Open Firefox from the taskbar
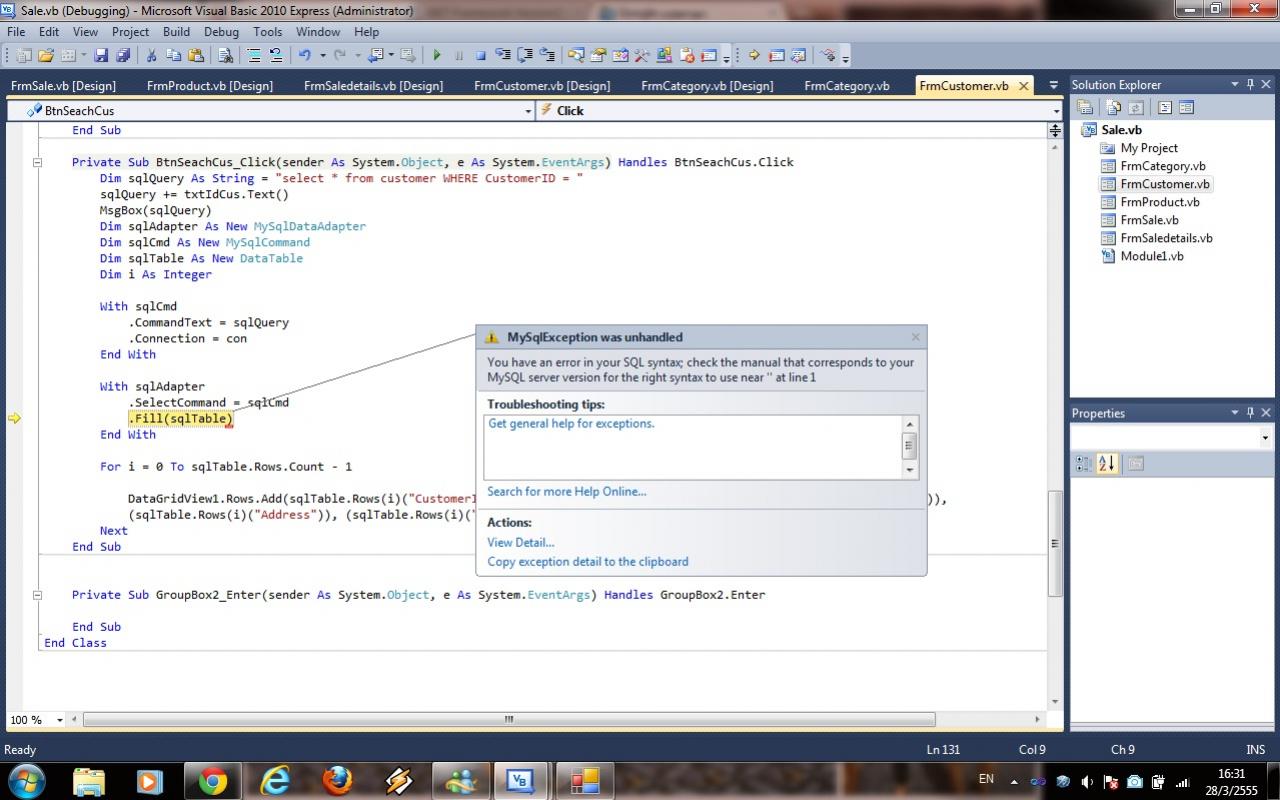Image resolution: width=1280 pixels, height=800 pixels. click(x=337, y=781)
